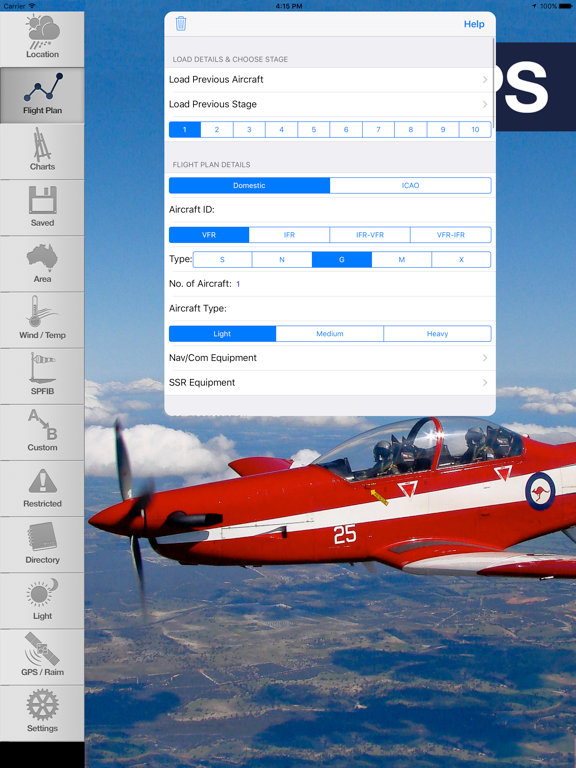Tap the Aircraft Type input field

(330, 309)
